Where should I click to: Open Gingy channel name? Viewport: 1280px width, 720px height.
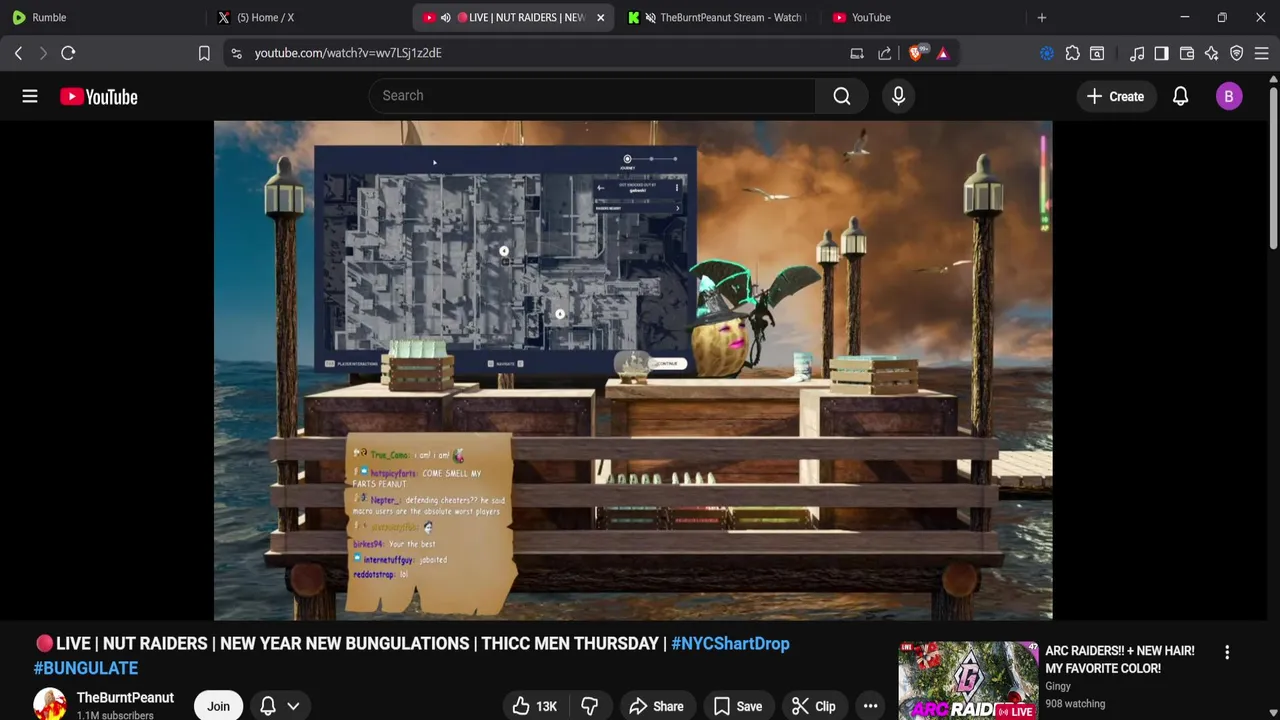[x=1058, y=686]
